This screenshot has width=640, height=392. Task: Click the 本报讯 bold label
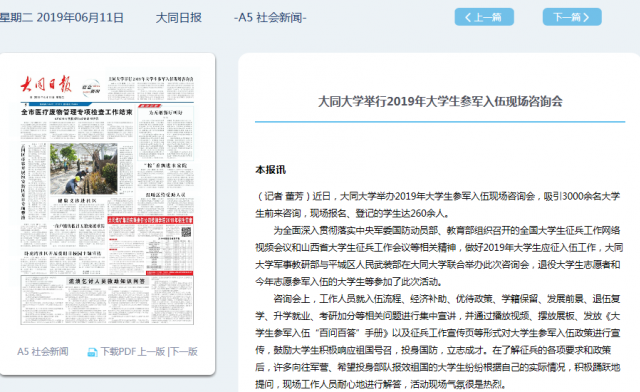(x=271, y=170)
